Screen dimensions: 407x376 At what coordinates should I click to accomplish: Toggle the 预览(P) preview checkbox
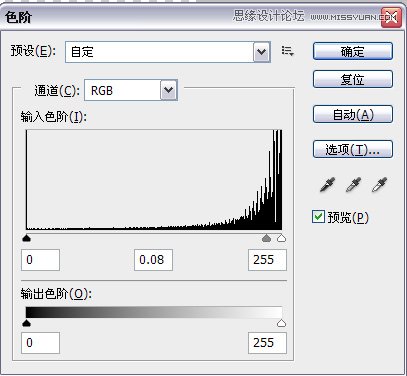(318, 217)
